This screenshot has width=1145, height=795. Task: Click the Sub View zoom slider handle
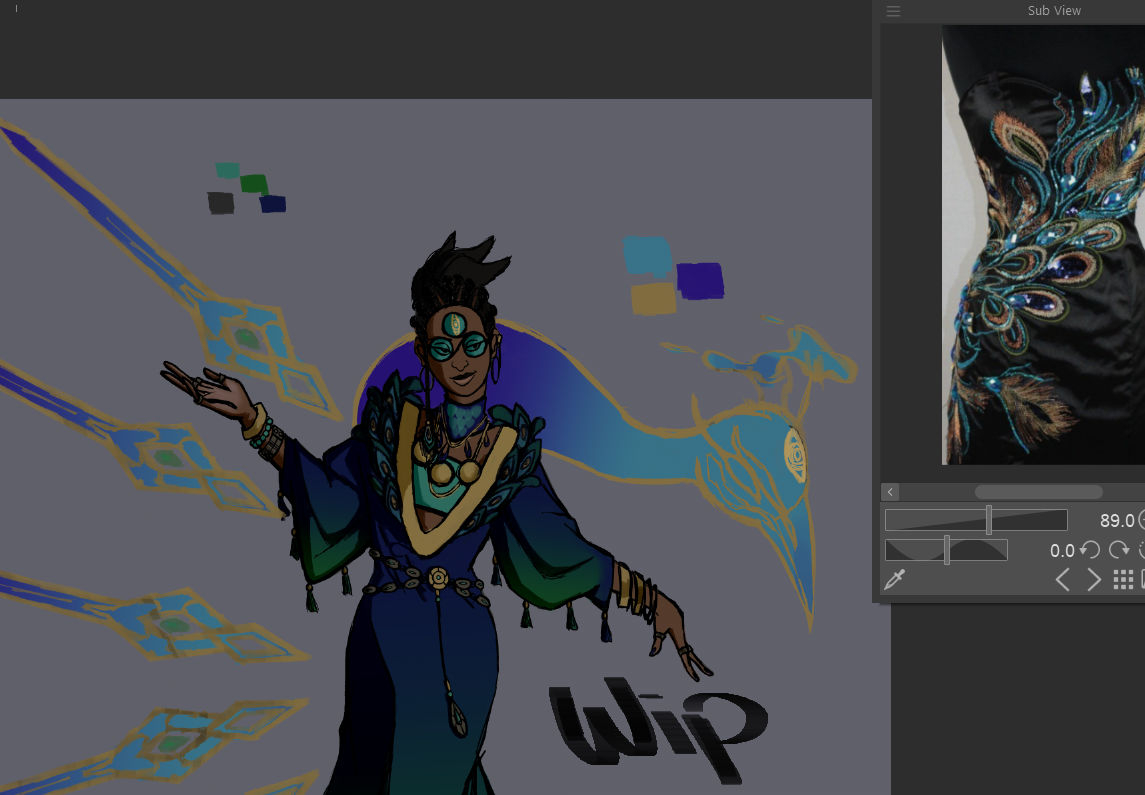(x=989, y=520)
